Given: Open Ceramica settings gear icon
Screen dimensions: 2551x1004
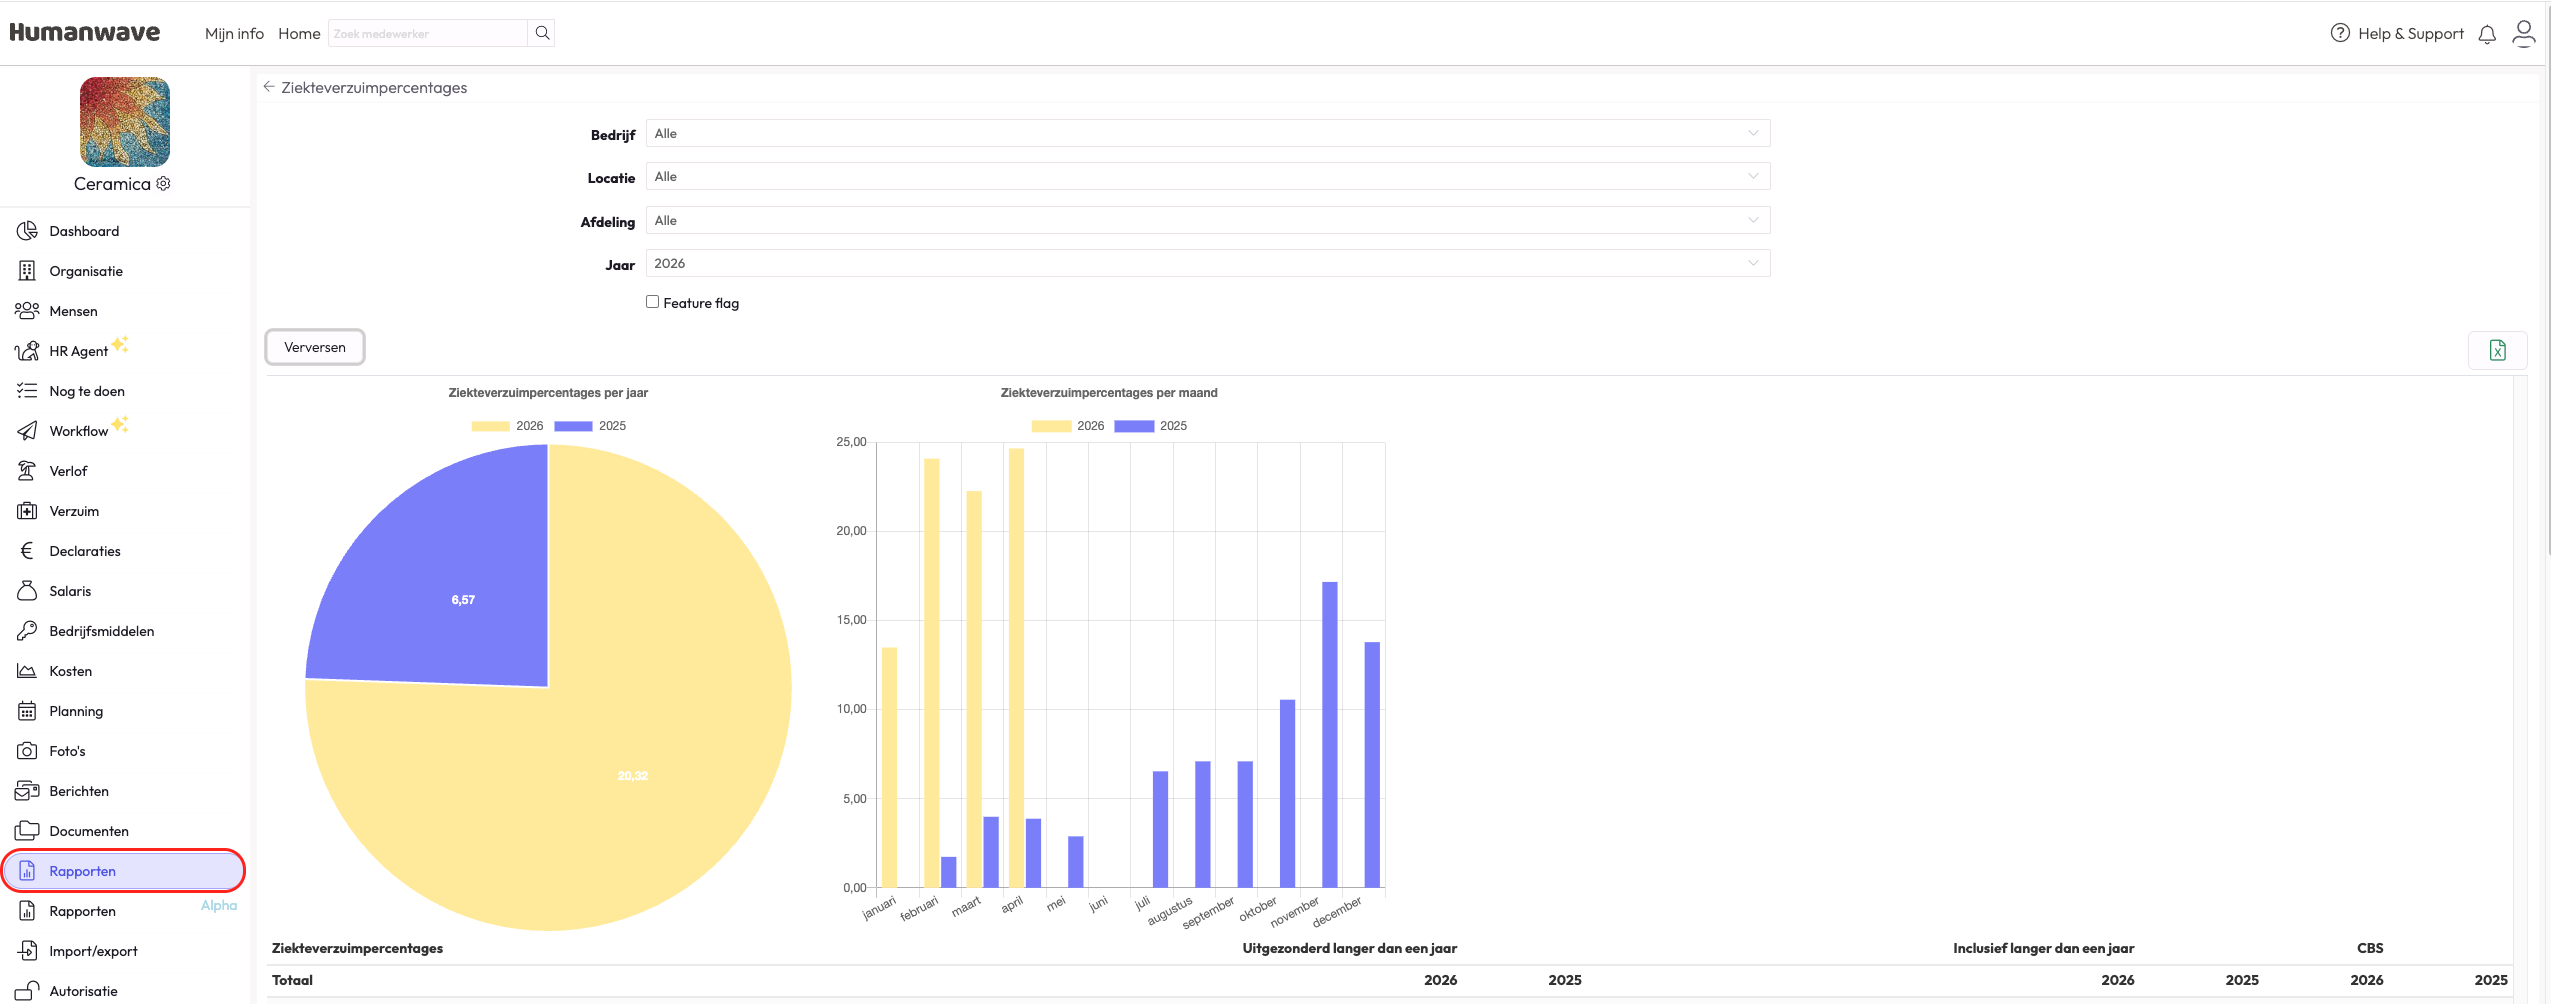Looking at the screenshot, I should click(164, 184).
